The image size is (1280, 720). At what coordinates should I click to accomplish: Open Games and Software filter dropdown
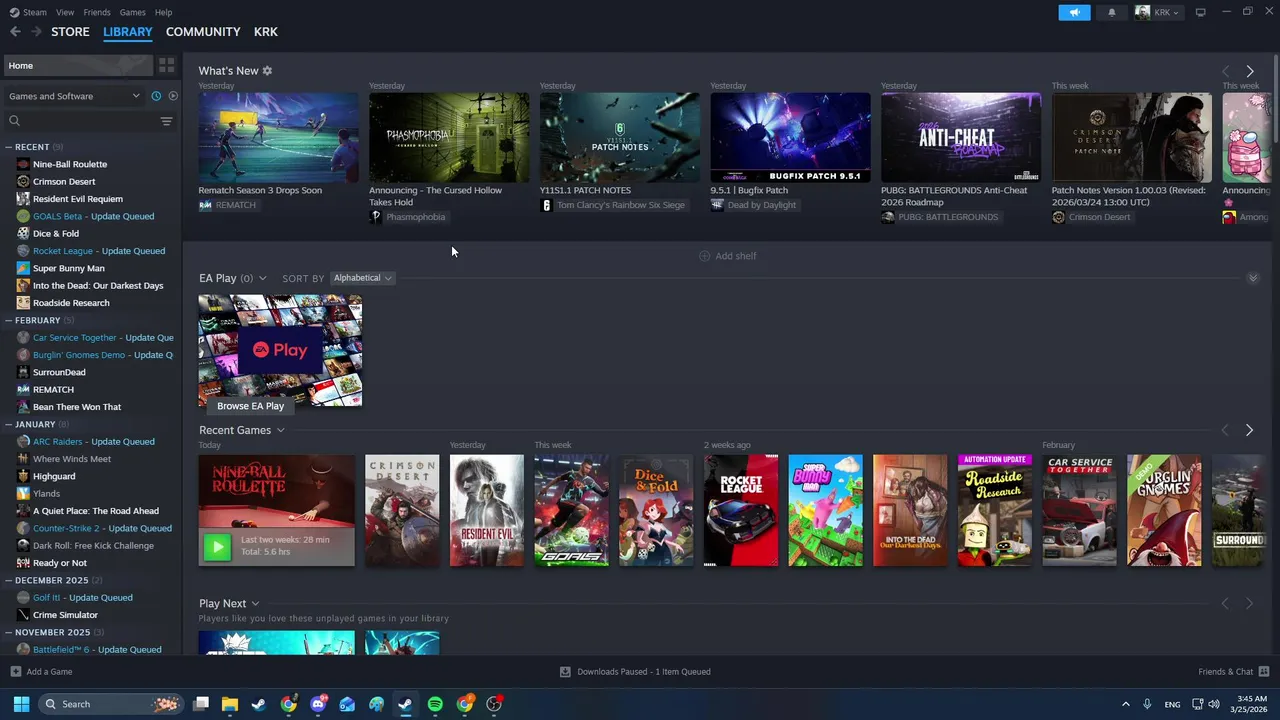(x=75, y=96)
